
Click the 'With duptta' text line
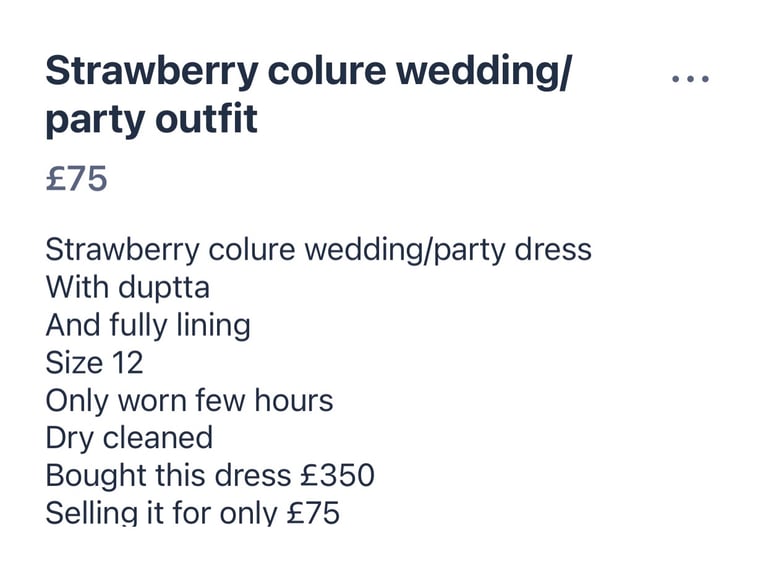pyautogui.click(x=128, y=288)
